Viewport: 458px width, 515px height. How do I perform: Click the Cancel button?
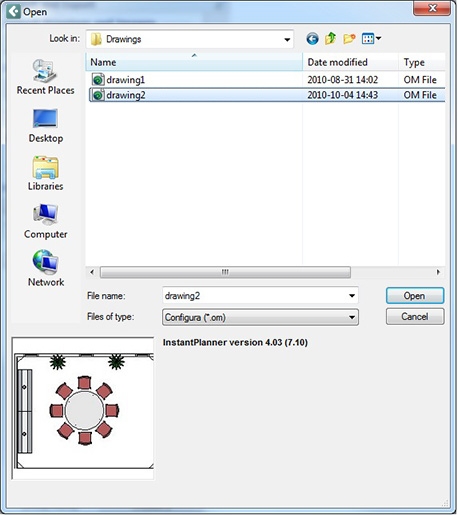pos(415,316)
